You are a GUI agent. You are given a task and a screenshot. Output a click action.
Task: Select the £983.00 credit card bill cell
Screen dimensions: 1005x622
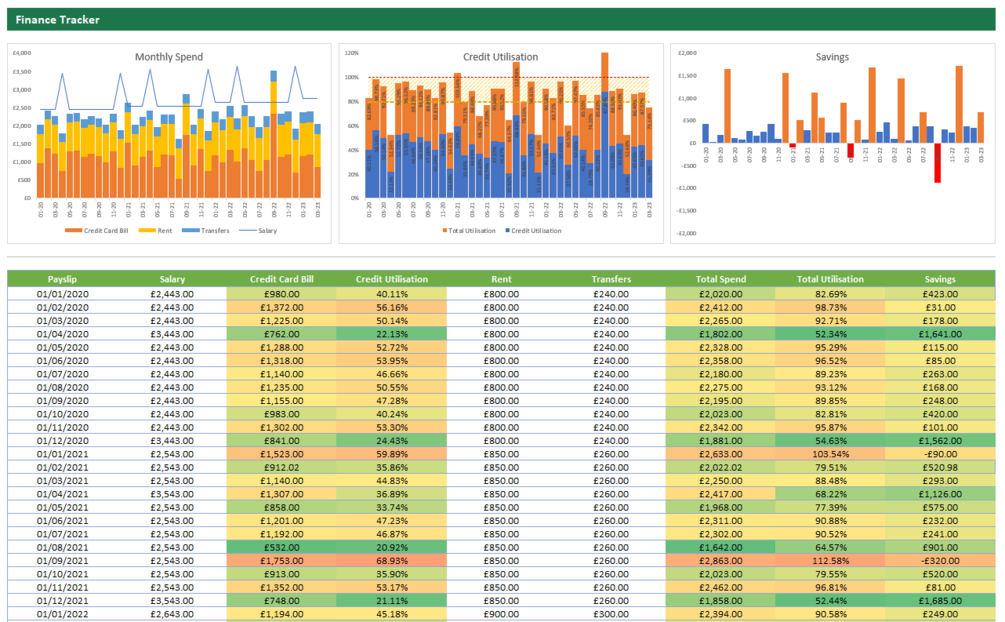click(281, 414)
